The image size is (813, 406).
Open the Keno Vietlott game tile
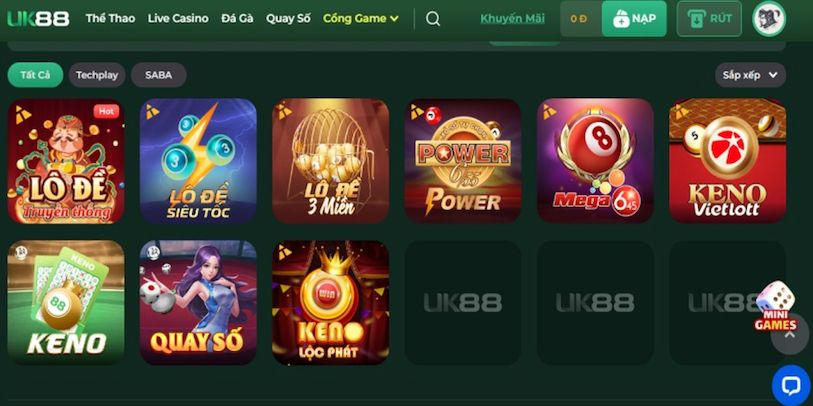click(727, 161)
